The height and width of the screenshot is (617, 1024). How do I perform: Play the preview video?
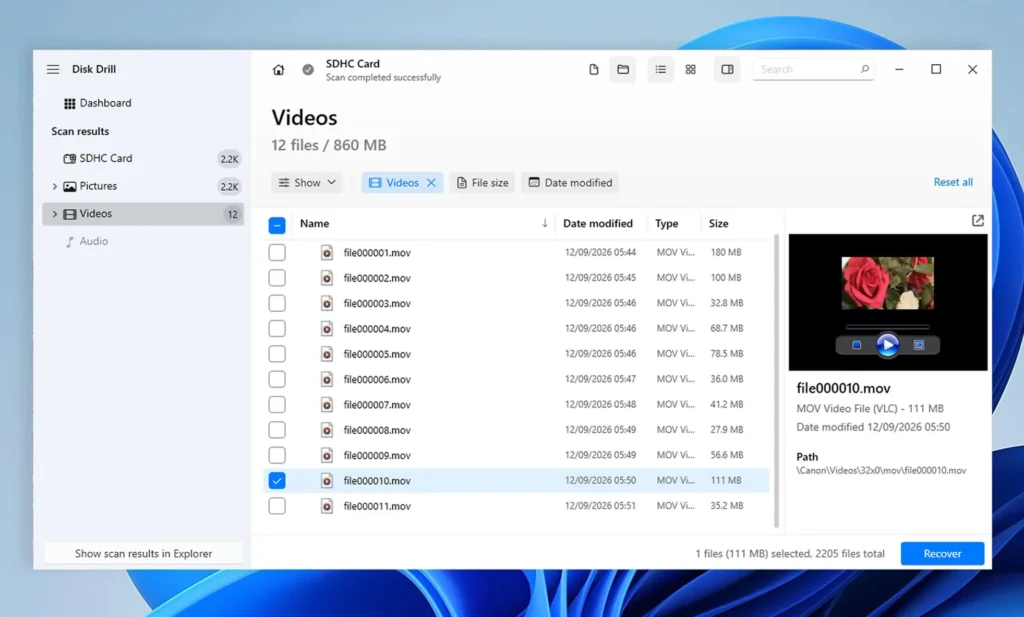click(887, 345)
